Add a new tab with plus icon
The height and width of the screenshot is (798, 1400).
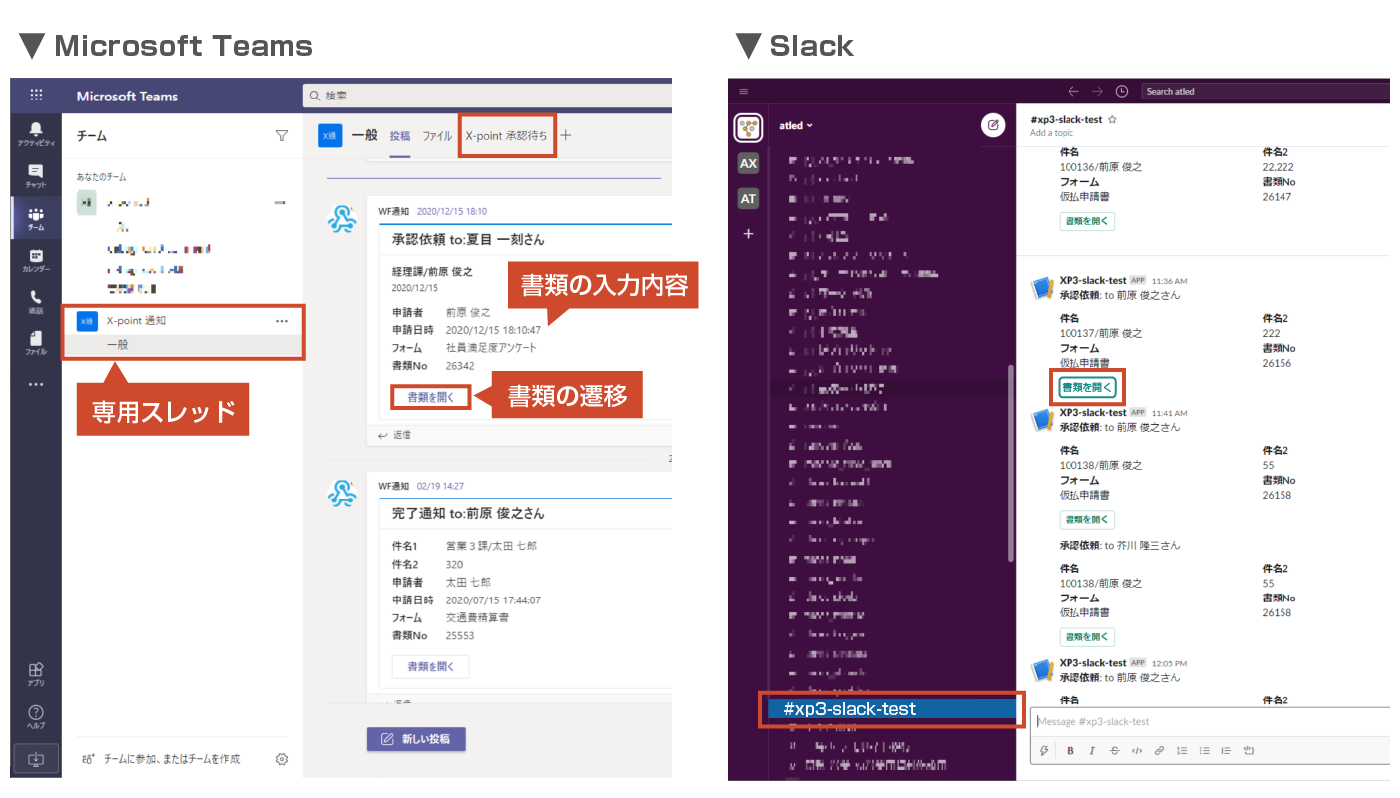566,135
